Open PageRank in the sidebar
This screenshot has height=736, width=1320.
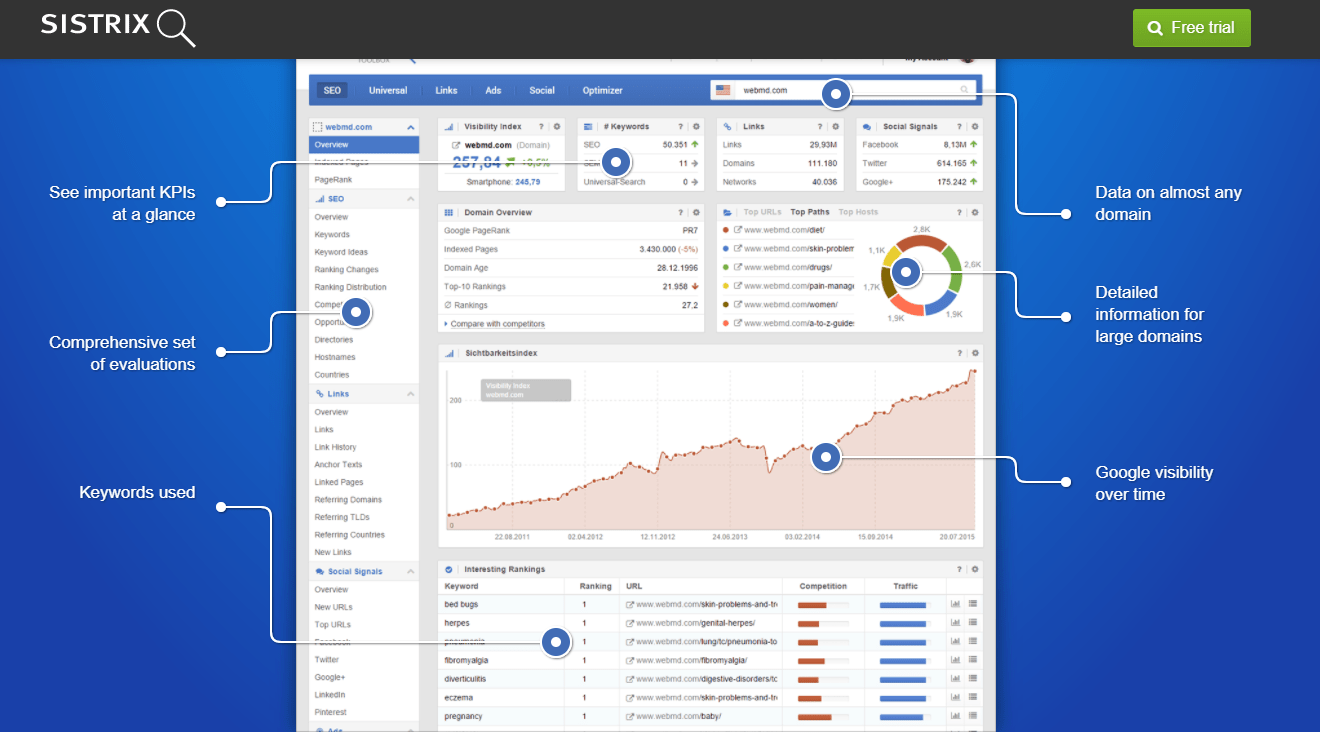333,180
